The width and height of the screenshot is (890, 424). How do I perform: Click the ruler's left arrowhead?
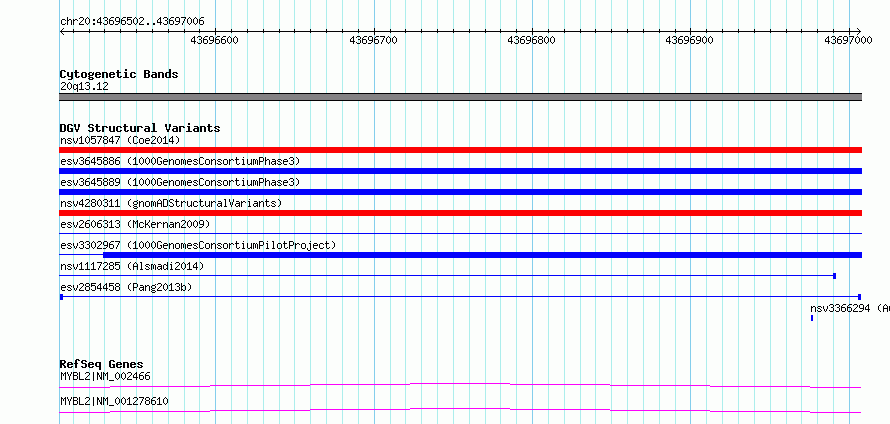(62, 31)
